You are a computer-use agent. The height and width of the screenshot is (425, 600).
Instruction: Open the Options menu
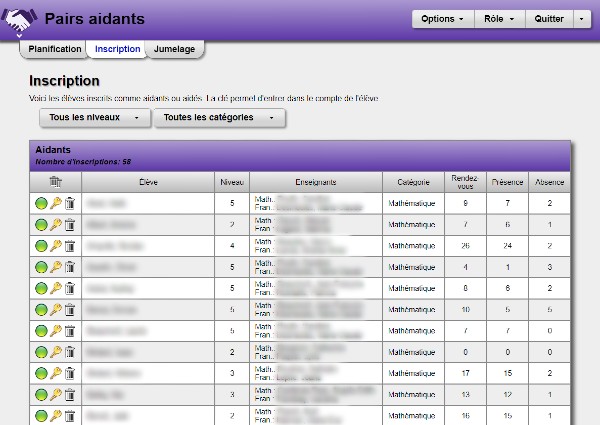coord(442,19)
